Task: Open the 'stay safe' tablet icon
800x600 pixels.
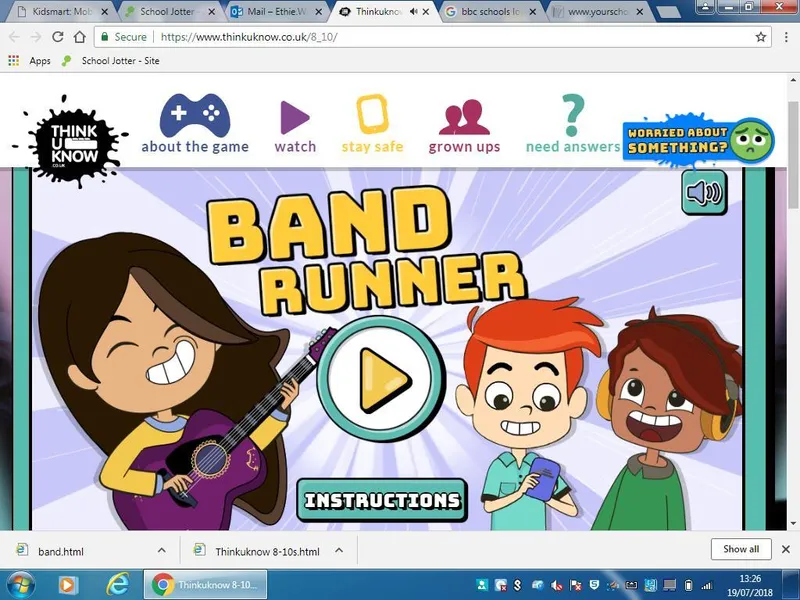Action: [372, 115]
